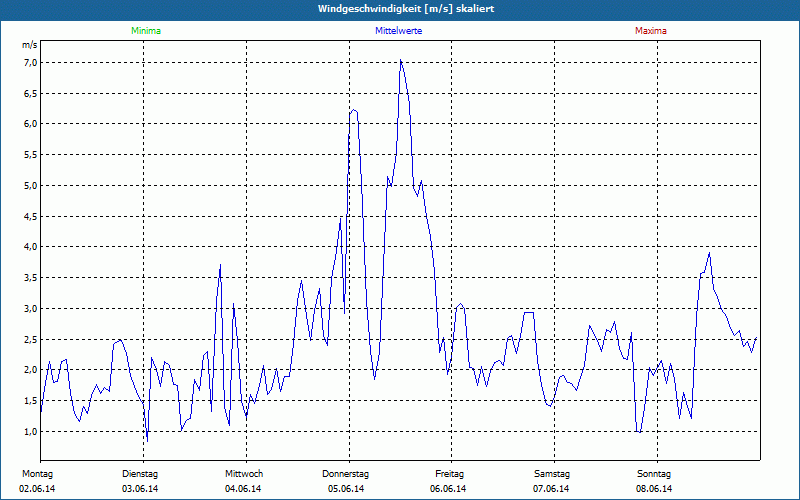The image size is (800, 500).
Task: Click the Sonntag day label
Action: 654,474
